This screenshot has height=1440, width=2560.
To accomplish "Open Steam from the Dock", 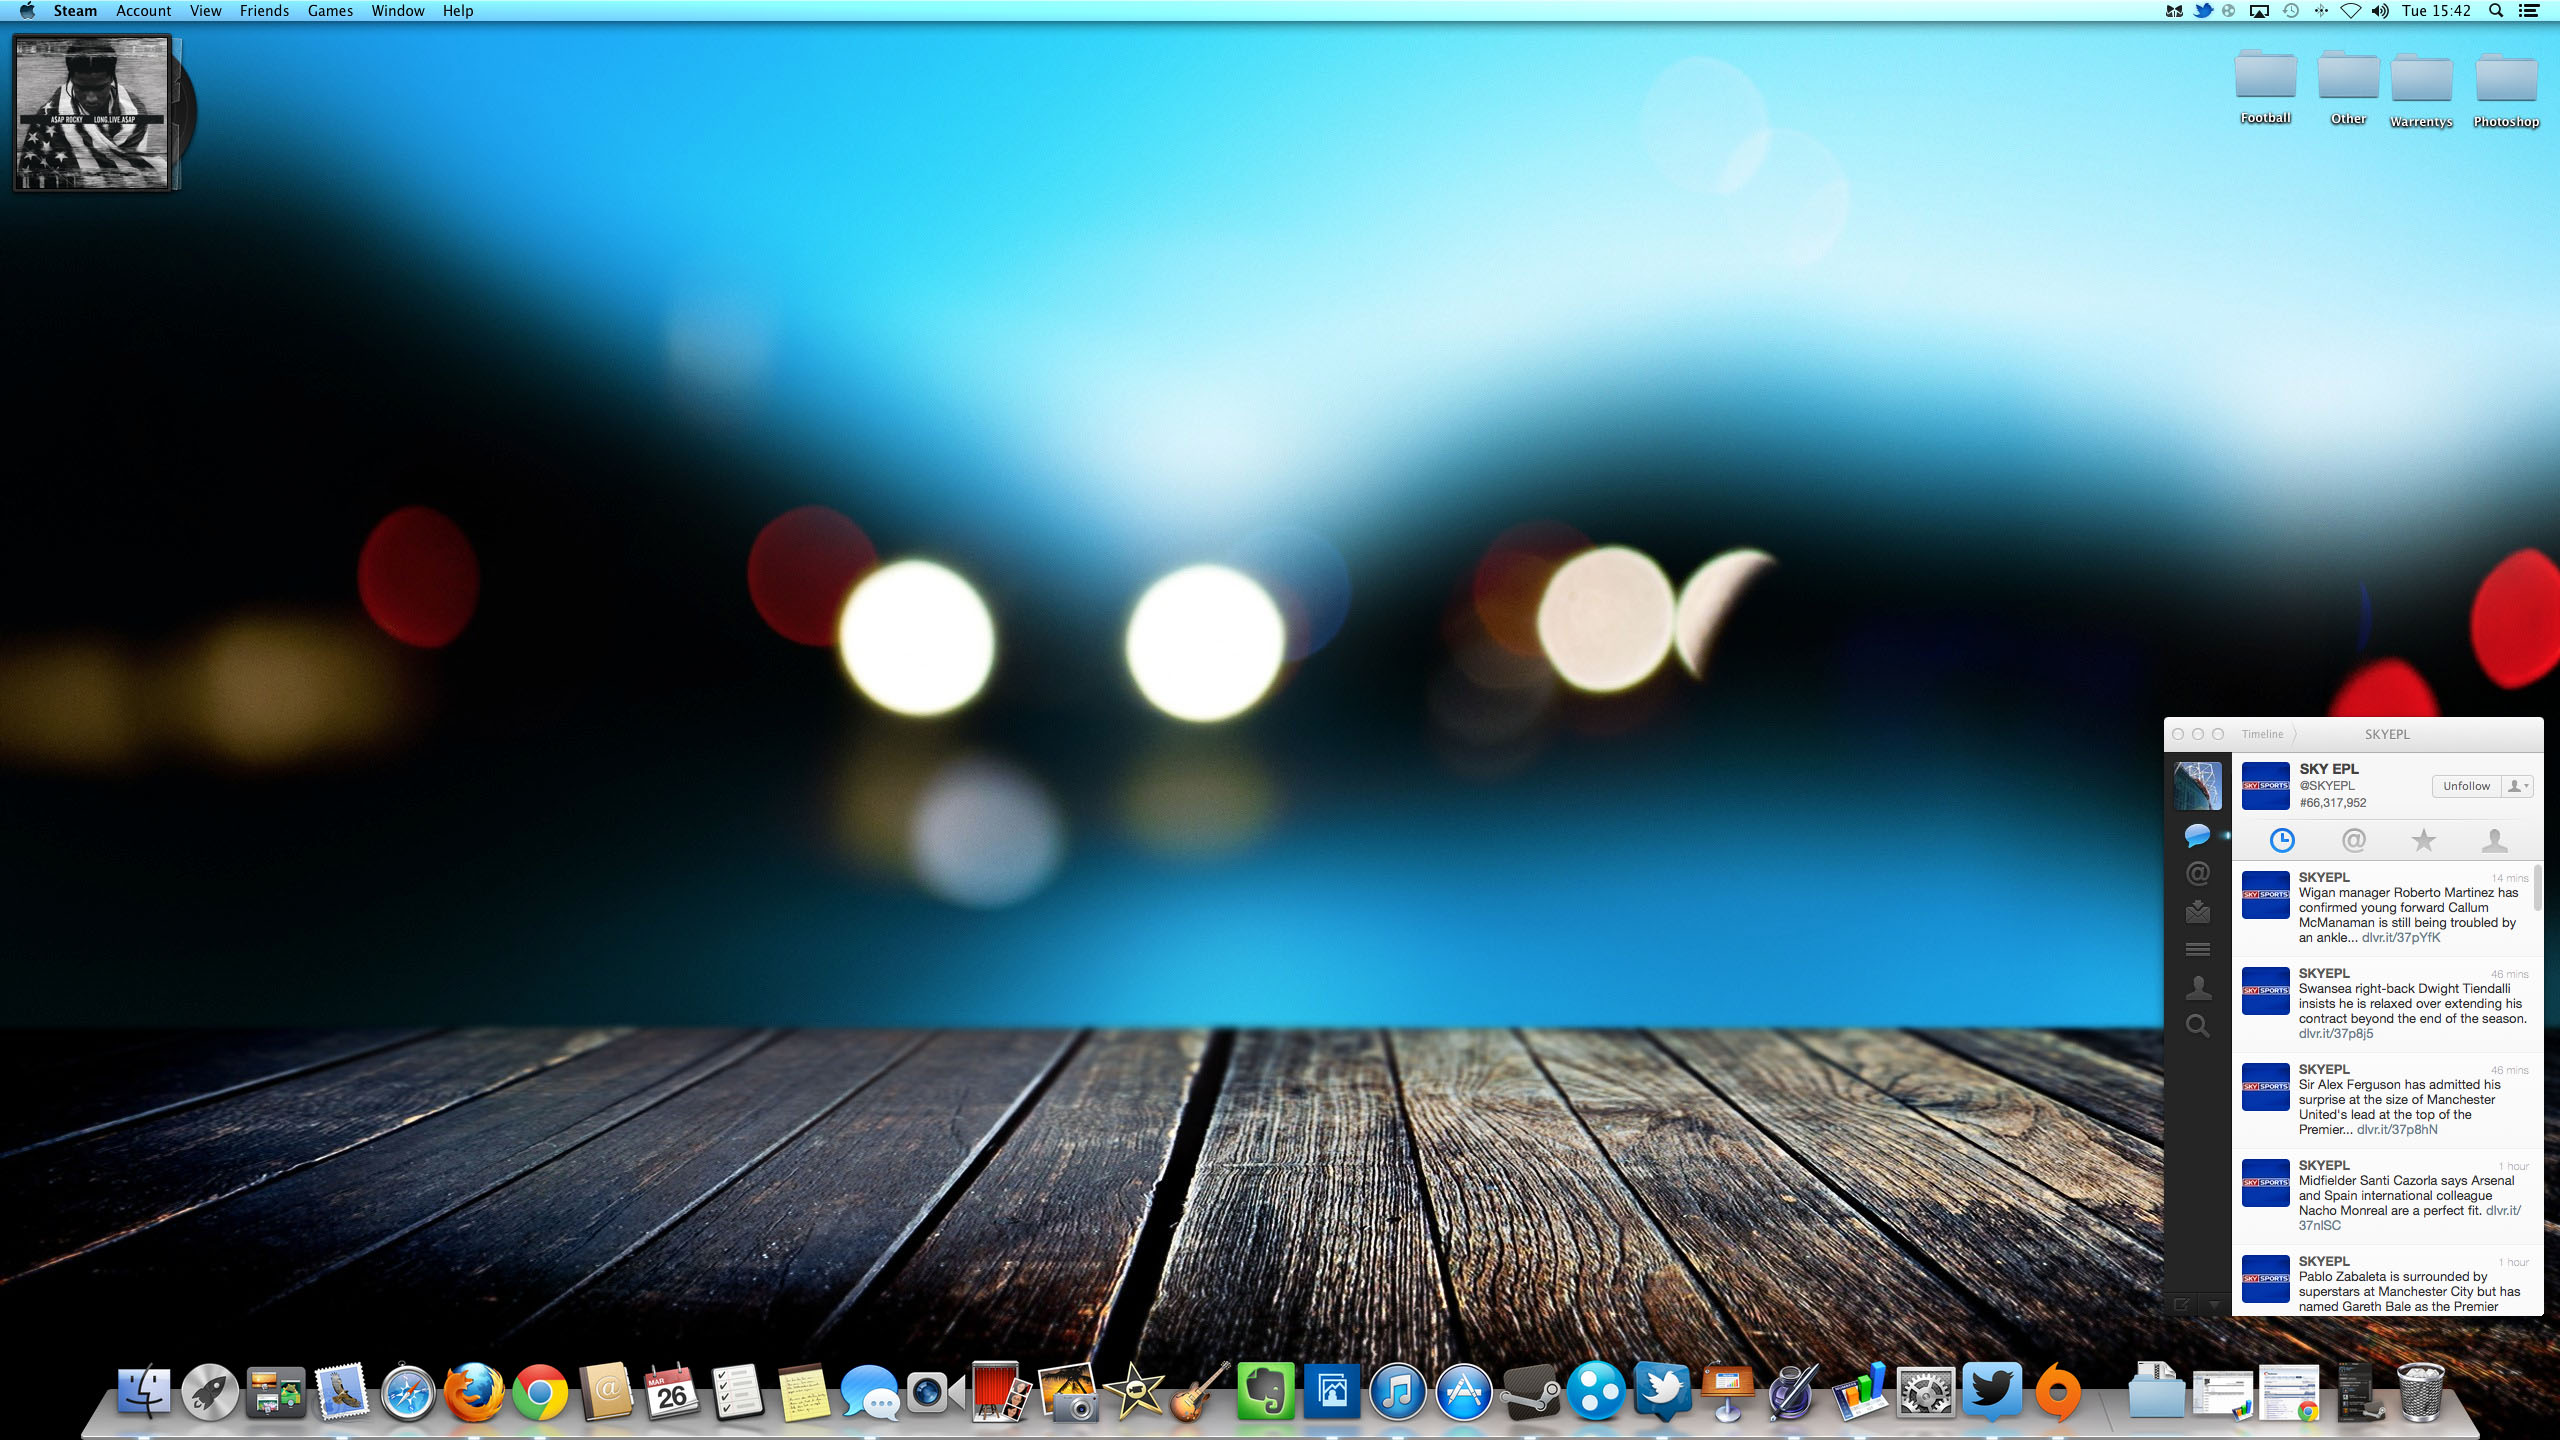I will (x=1530, y=1392).
